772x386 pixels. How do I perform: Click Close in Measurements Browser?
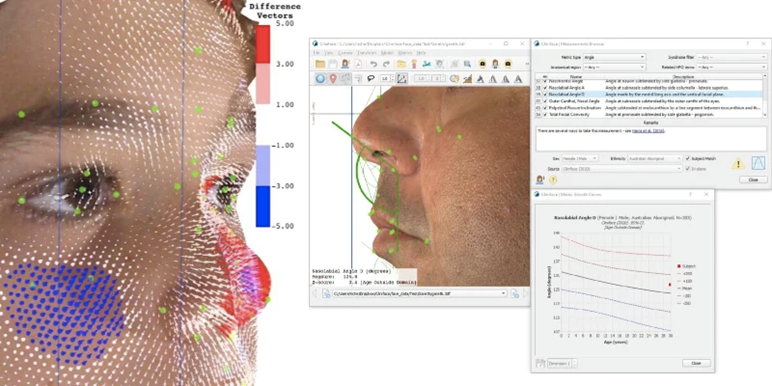[753, 180]
